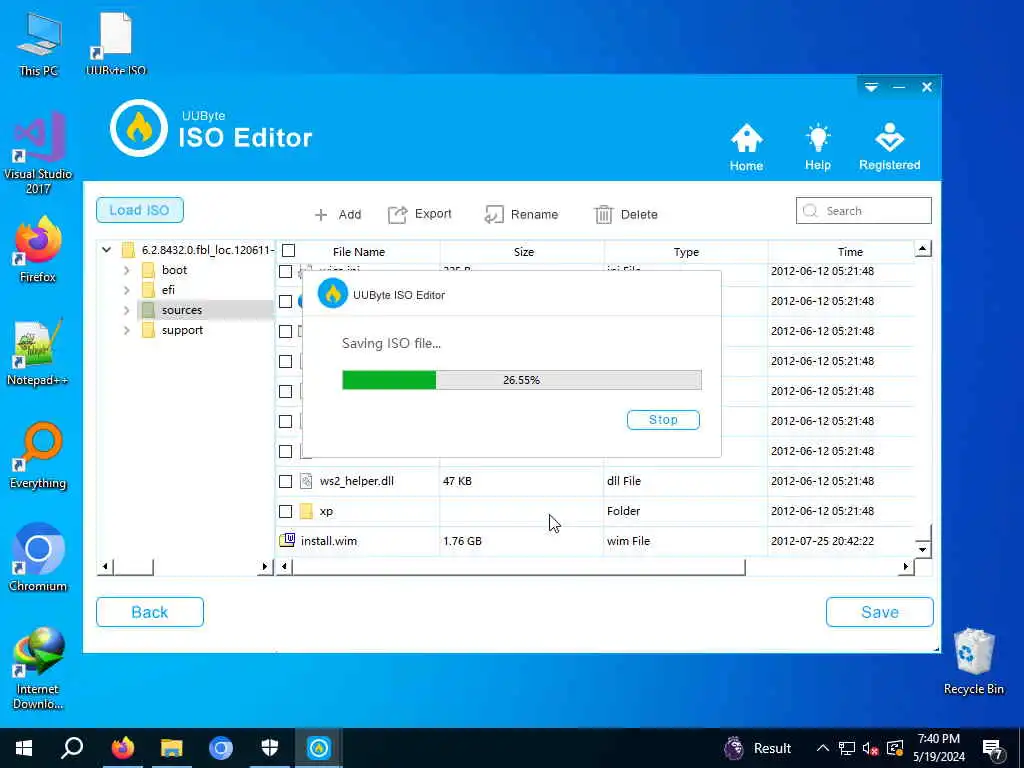This screenshot has width=1024, height=768.
Task: Open Chromium desktop shortcut
Action: click(x=38, y=558)
